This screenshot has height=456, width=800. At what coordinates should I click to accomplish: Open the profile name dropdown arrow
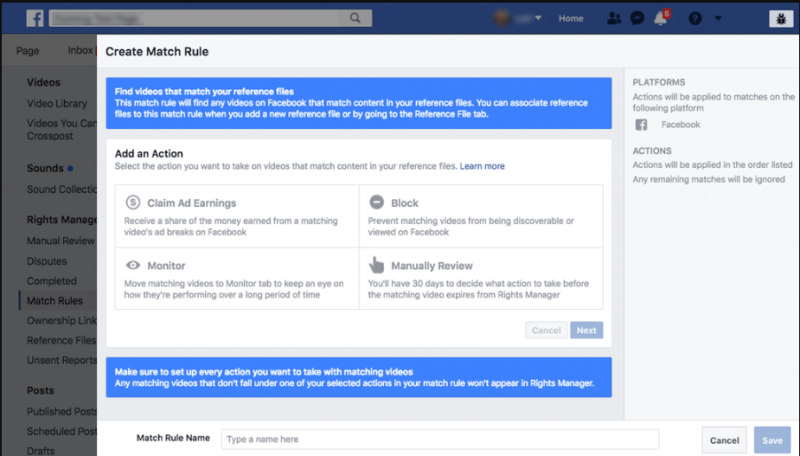[538, 18]
